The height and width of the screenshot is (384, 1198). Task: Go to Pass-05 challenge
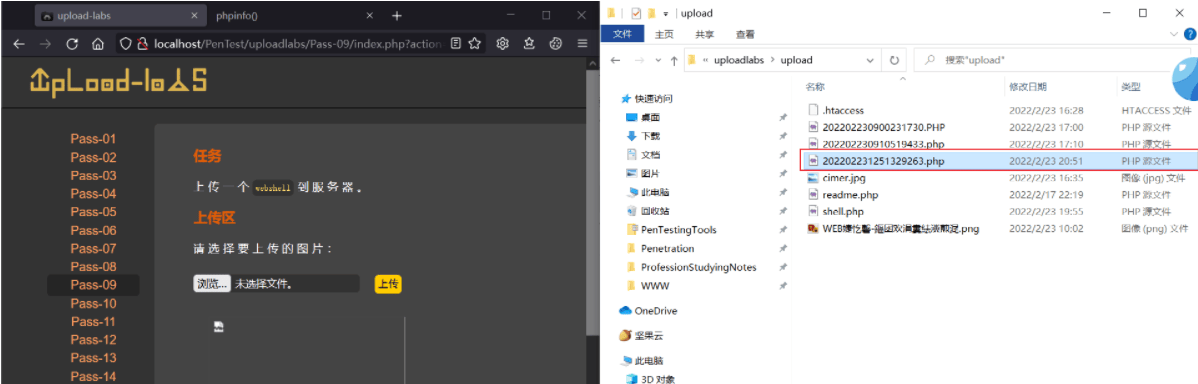[93, 212]
